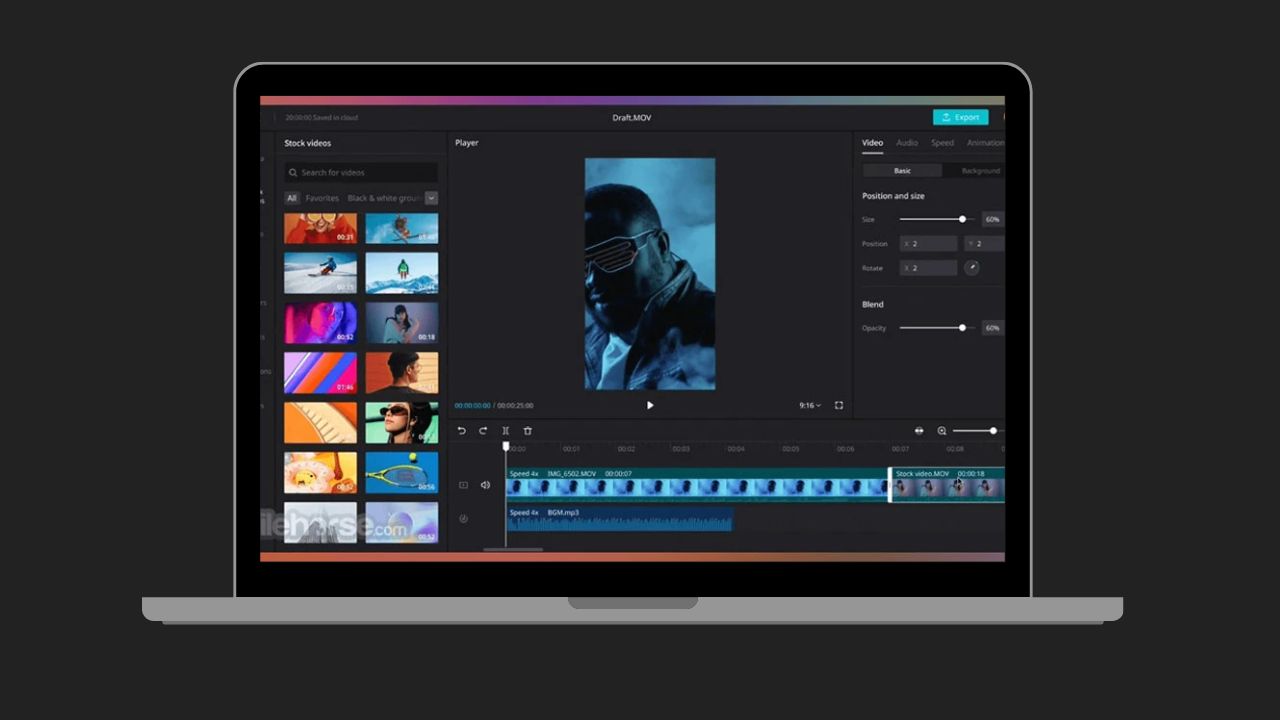Select the orange abstract shape thumbnail
The image size is (1280, 720).
[320, 422]
